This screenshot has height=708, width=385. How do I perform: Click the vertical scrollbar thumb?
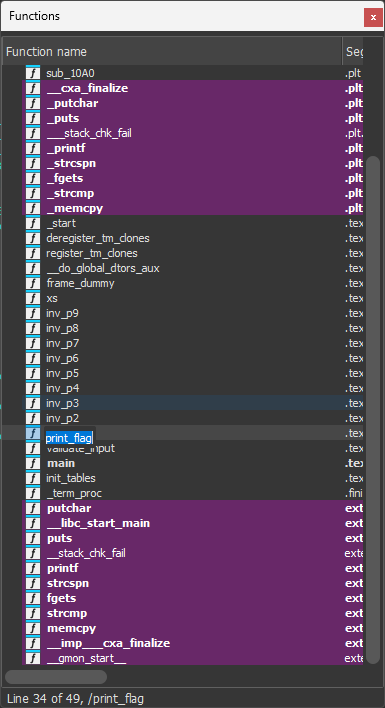click(x=373, y=410)
